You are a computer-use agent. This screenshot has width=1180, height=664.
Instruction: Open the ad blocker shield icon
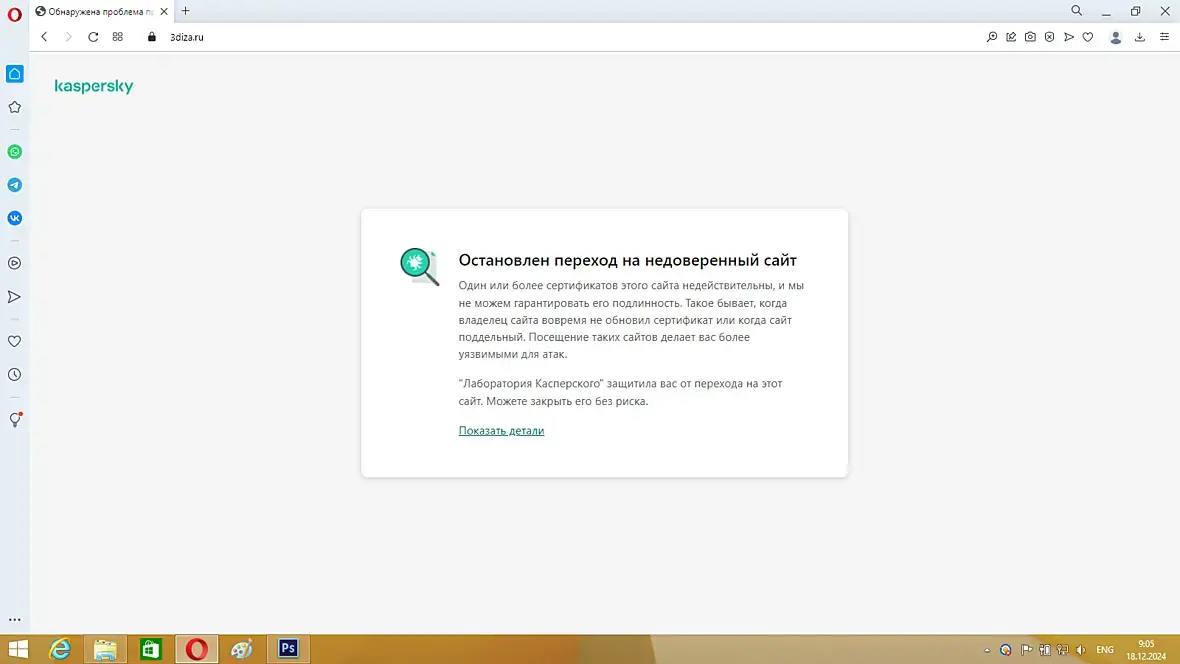click(x=1050, y=37)
